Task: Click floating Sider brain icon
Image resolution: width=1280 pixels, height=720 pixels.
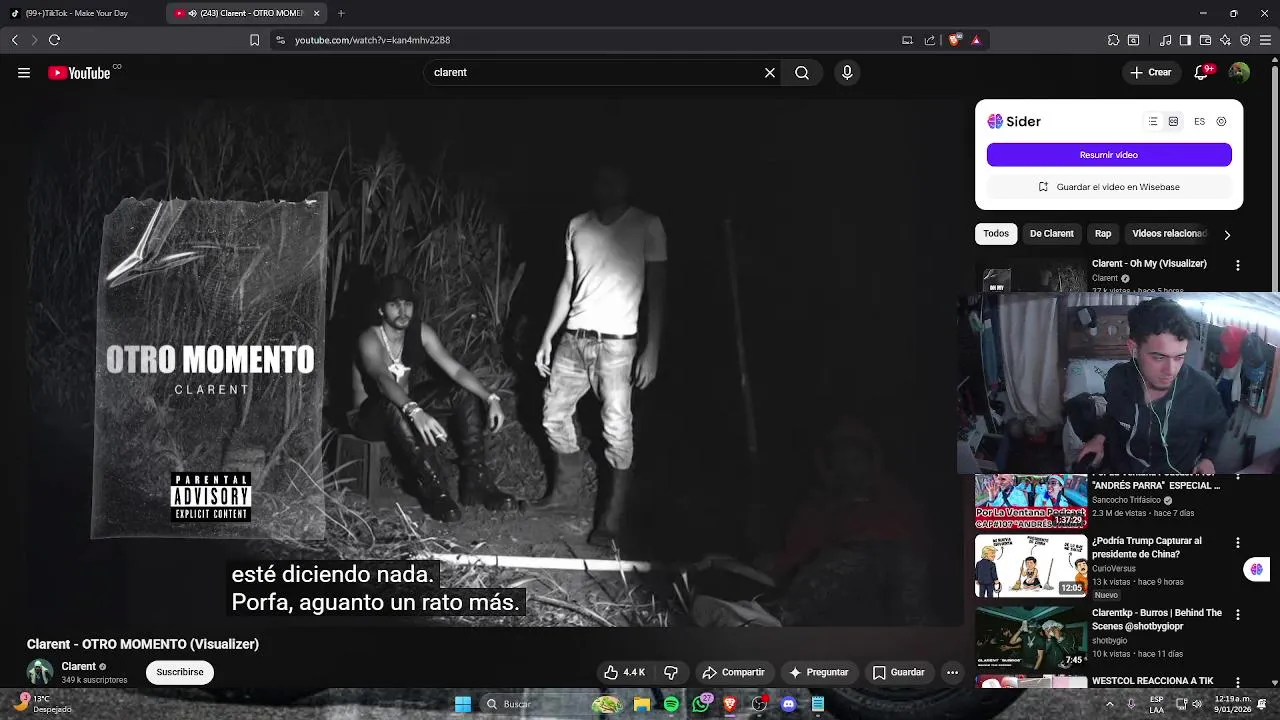Action: [1257, 569]
